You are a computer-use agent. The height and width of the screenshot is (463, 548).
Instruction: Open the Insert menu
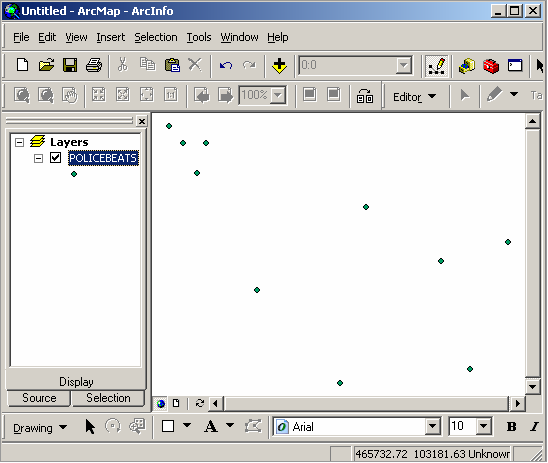(x=110, y=37)
